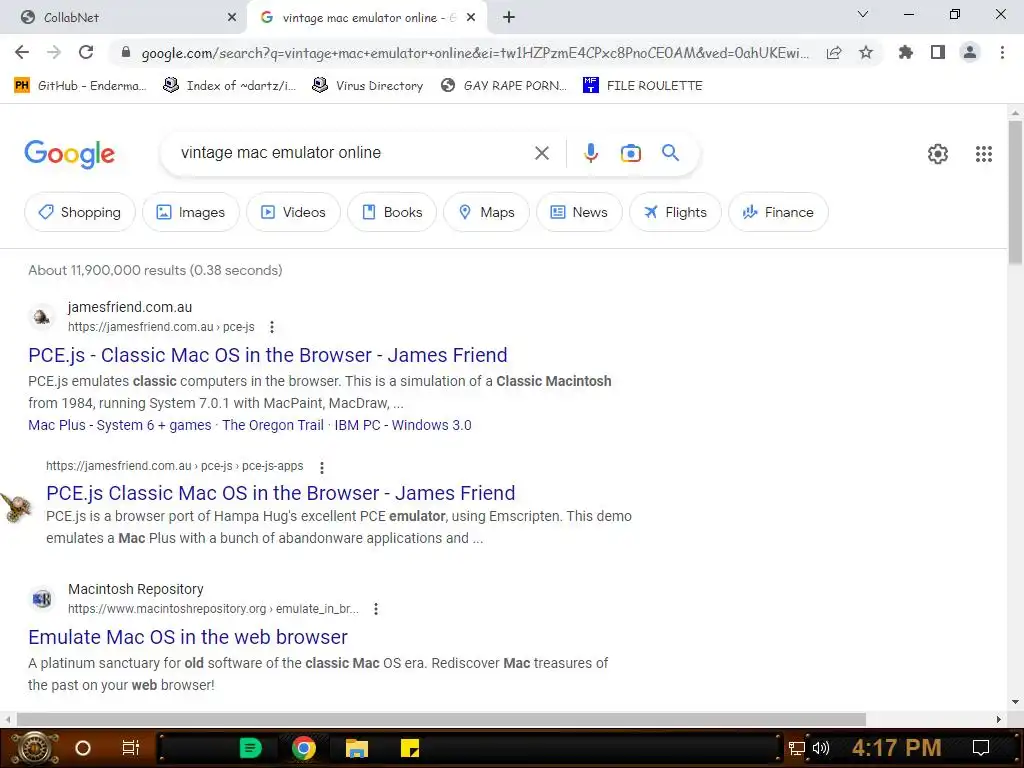This screenshot has height=768, width=1024.
Task: Click the vertical scrollbar thumb
Action: (x=1015, y=193)
